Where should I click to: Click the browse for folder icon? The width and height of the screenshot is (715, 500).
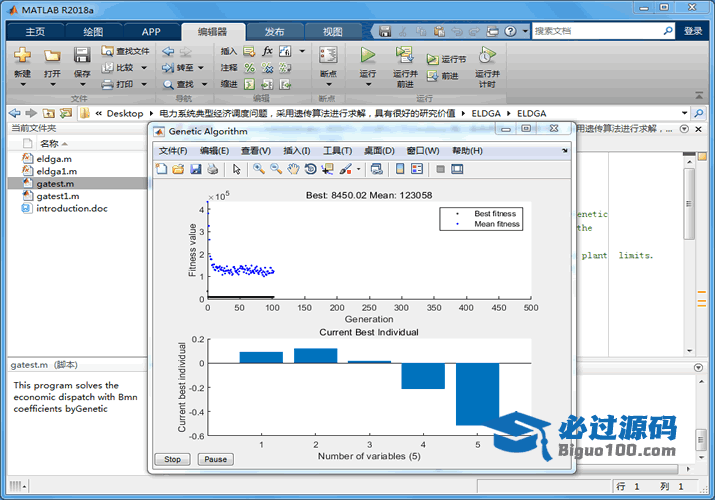[66, 113]
